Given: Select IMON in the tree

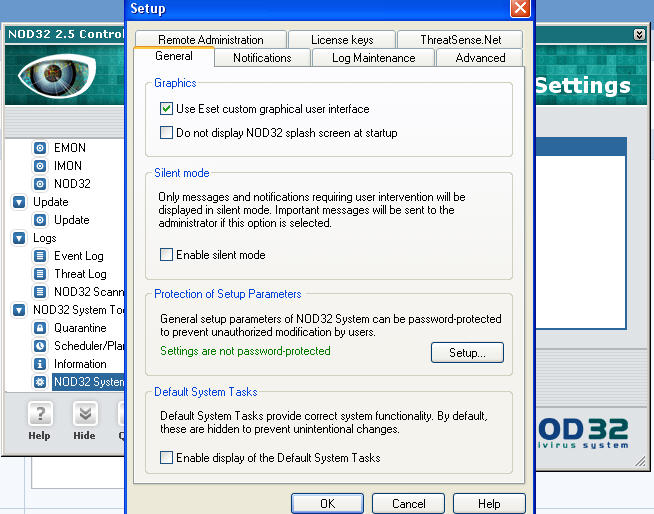Looking at the screenshot, I should pos(68,166).
